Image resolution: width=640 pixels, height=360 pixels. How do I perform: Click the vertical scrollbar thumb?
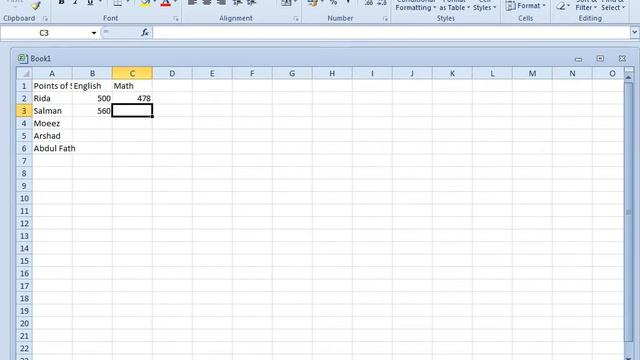pos(629,212)
